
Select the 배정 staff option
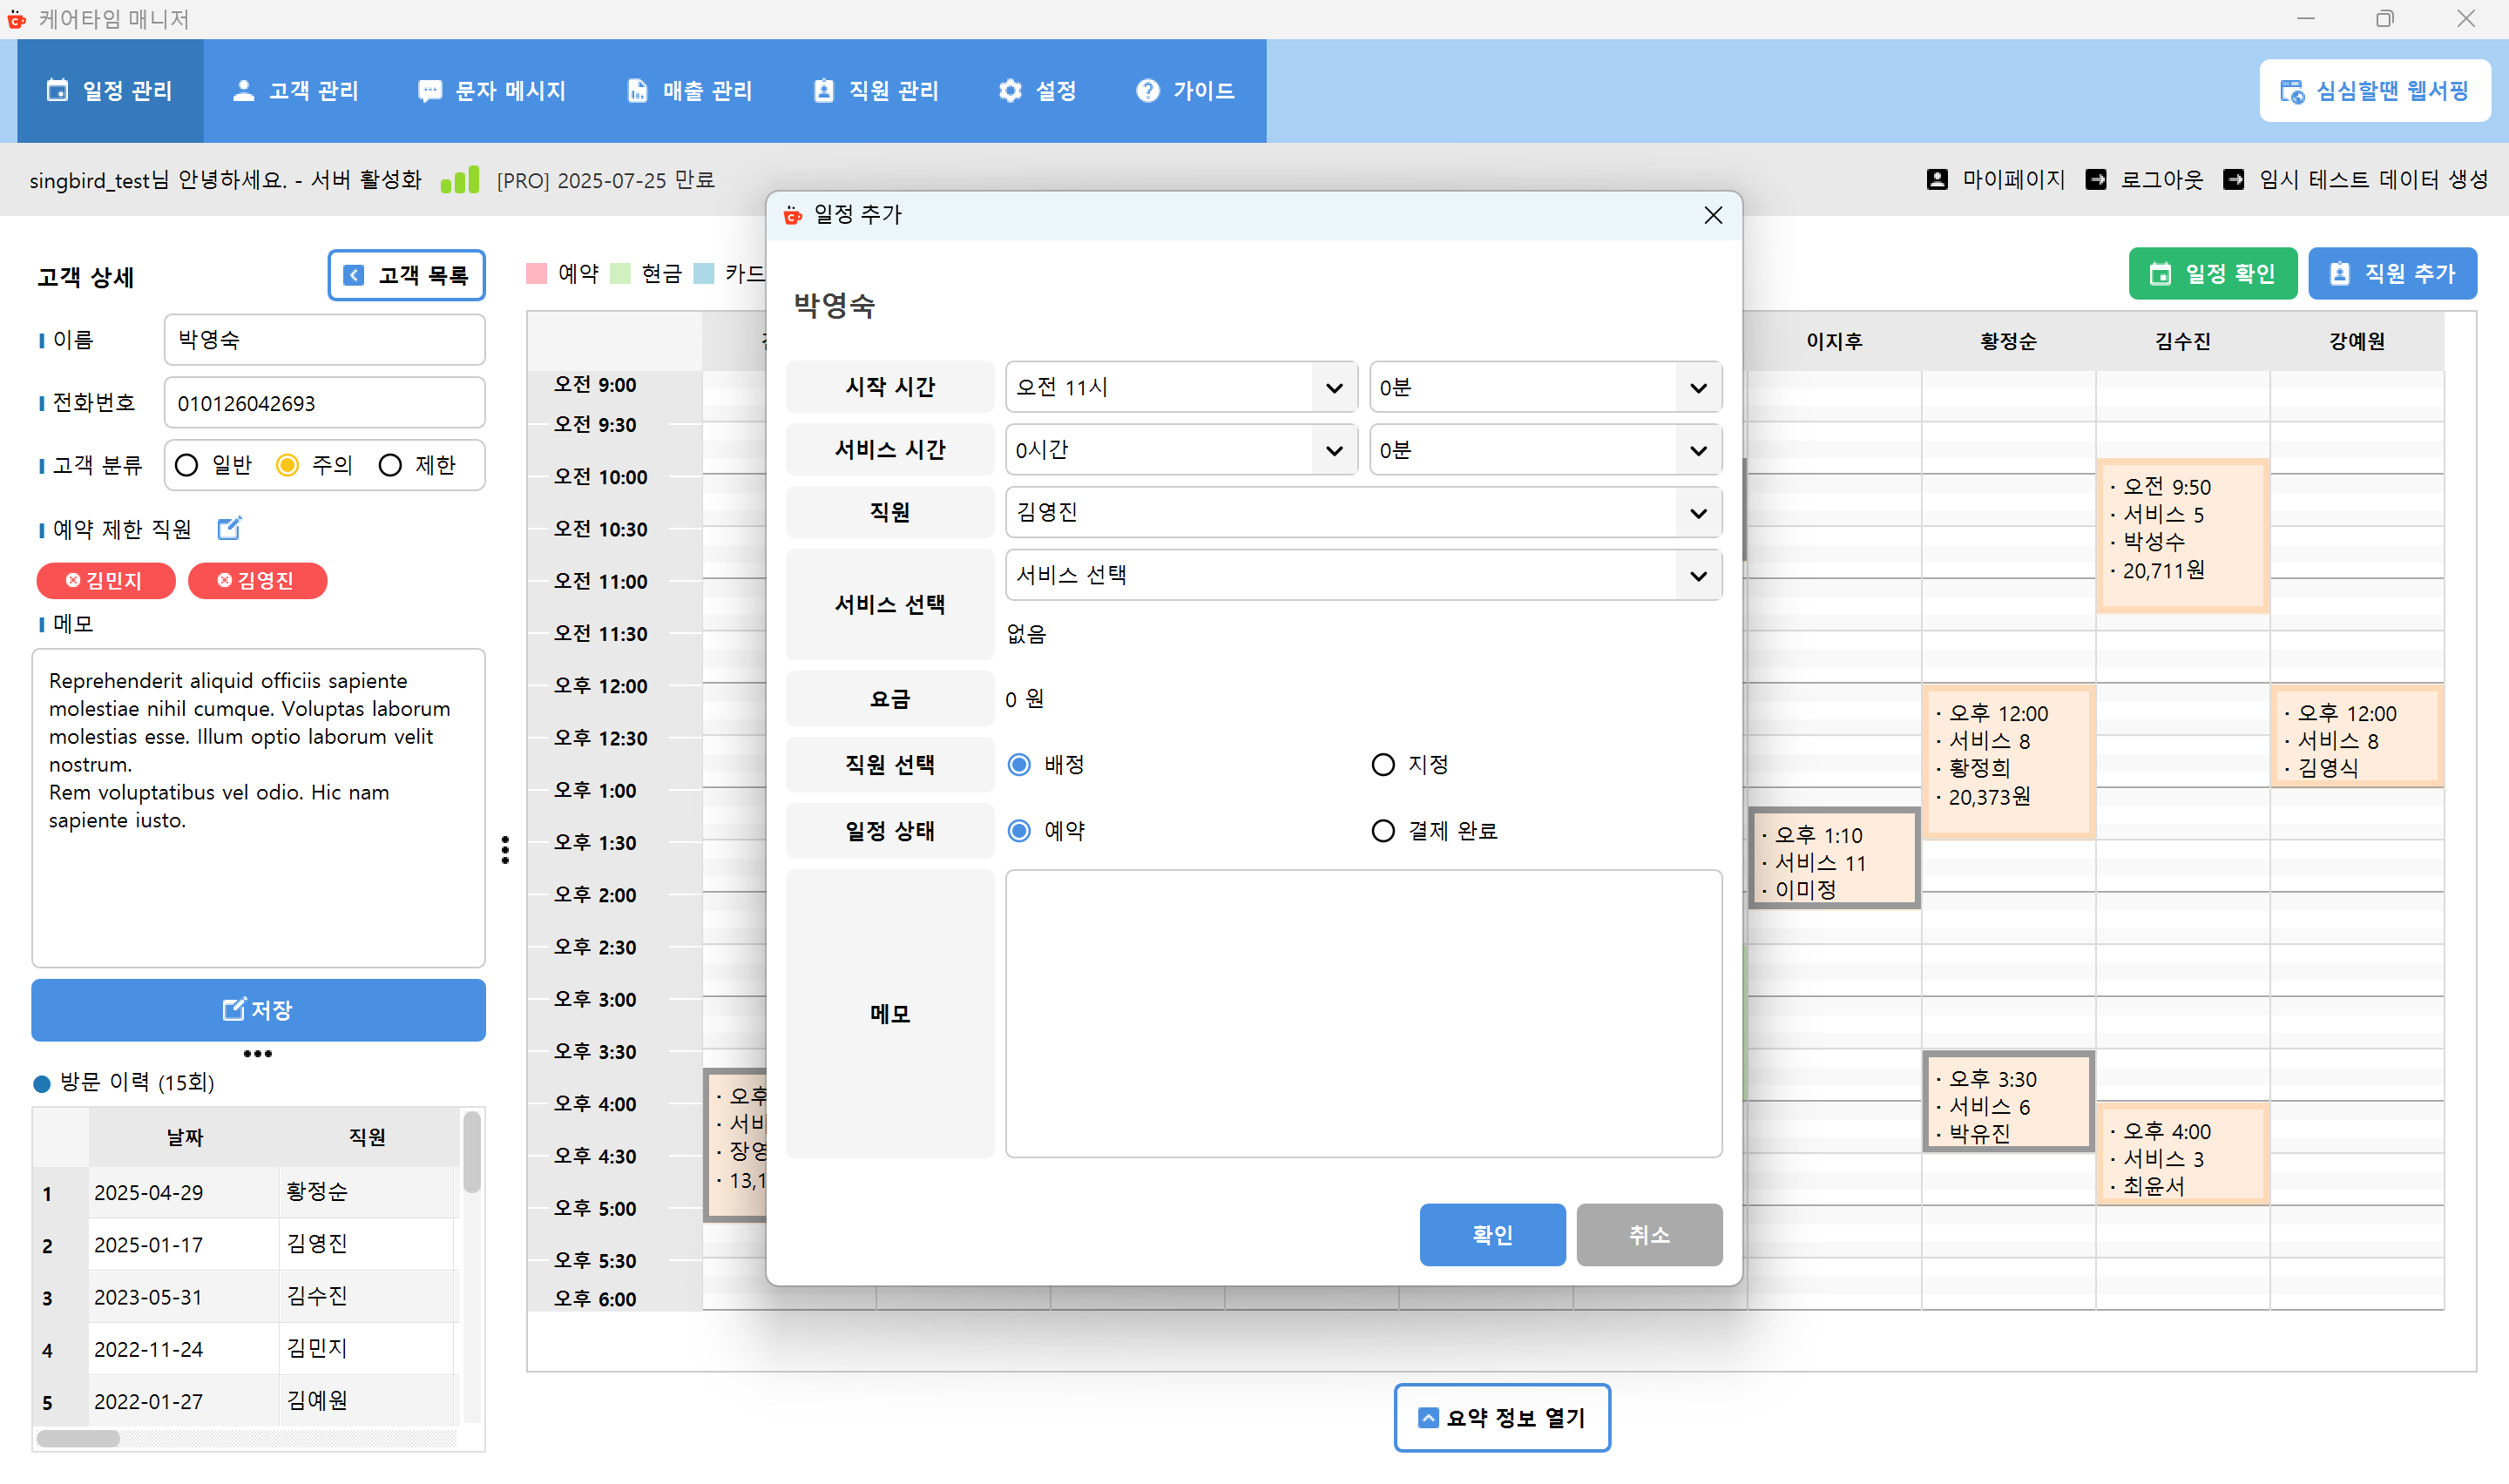point(1019,765)
